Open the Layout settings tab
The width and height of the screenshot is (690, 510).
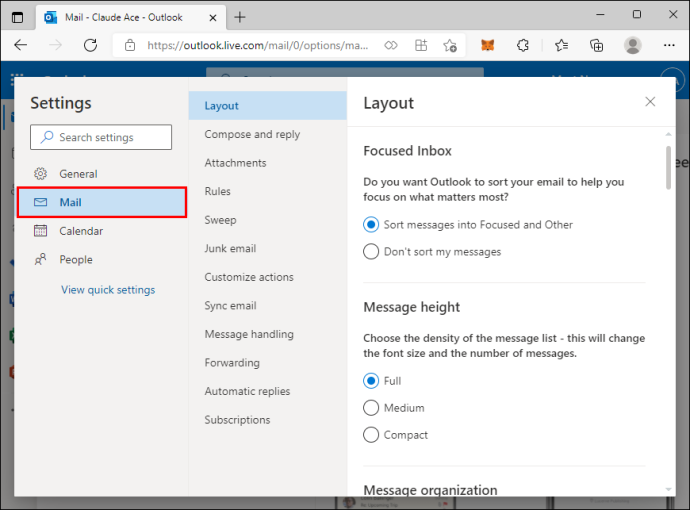[x=268, y=106]
